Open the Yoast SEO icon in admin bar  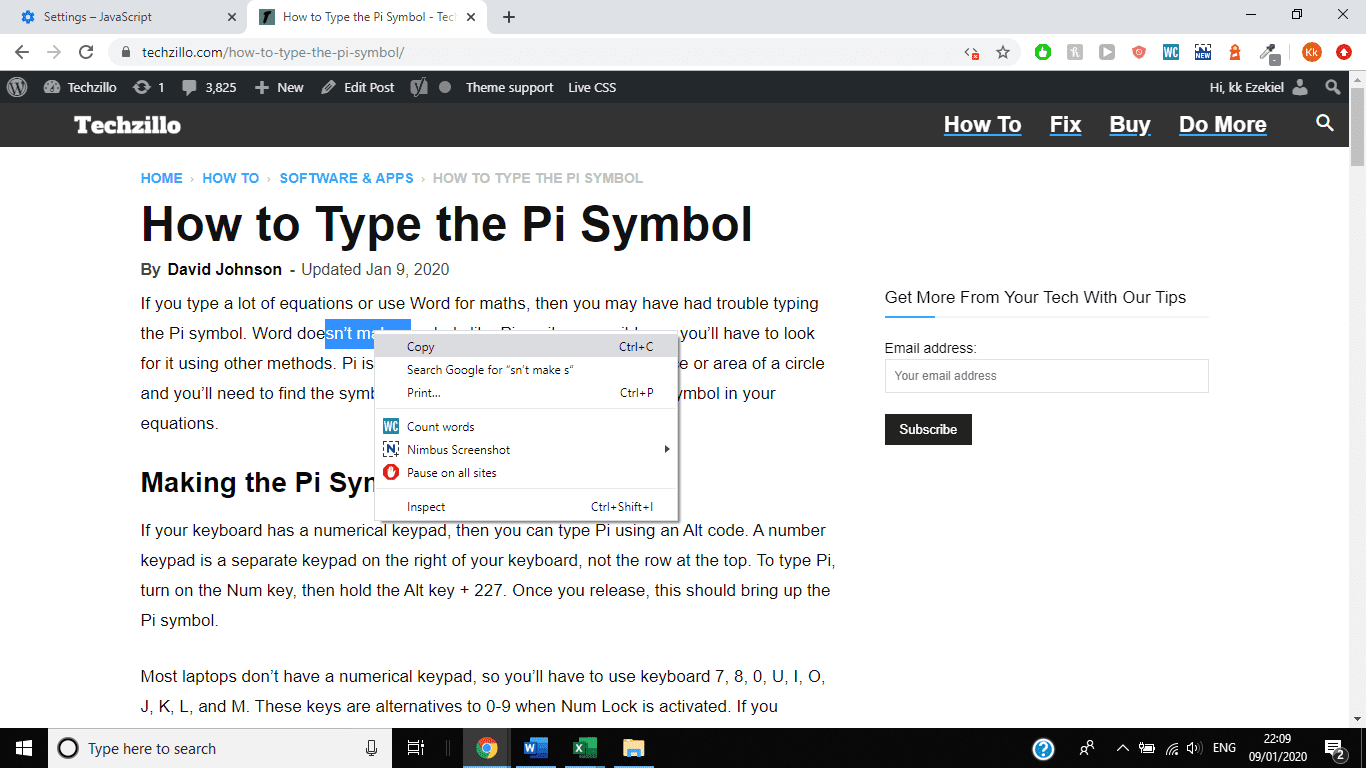[x=419, y=87]
